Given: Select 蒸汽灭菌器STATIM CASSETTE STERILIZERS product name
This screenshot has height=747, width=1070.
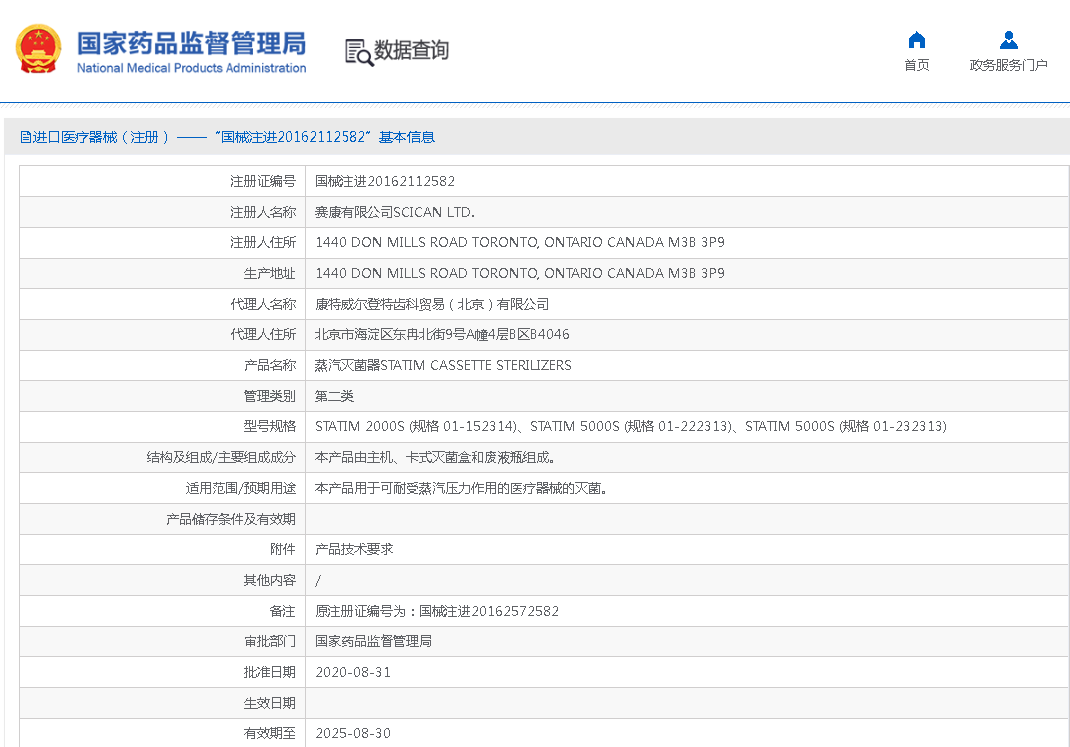Looking at the screenshot, I should [x=443, y=365].
